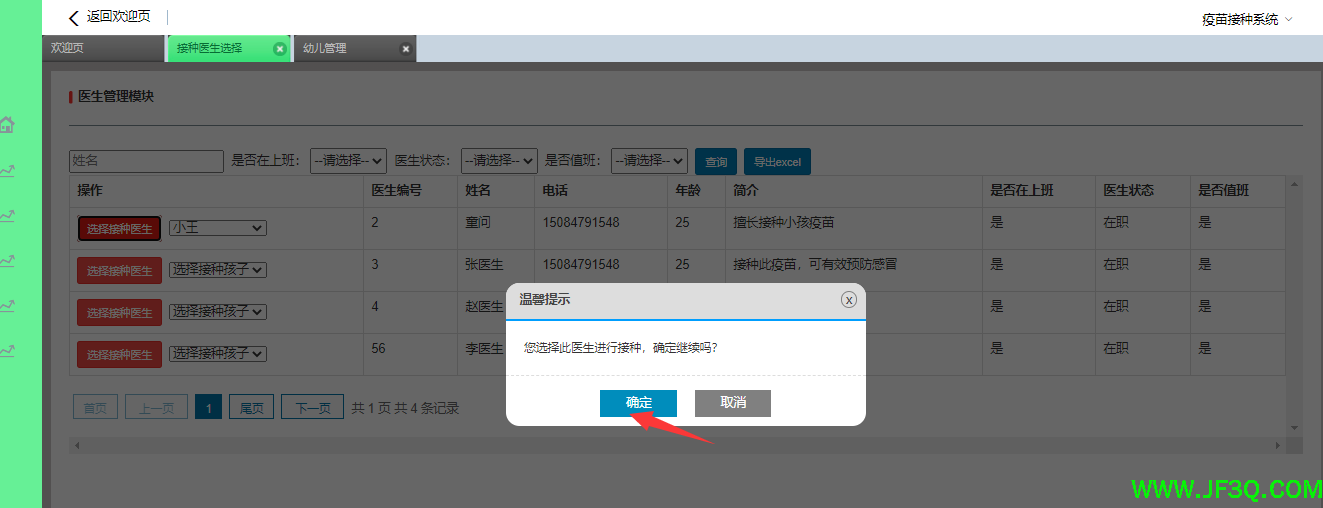1323x508 pixels.
Task: Close the 接种医生选择 tab
Action: (x=280, y=48)
